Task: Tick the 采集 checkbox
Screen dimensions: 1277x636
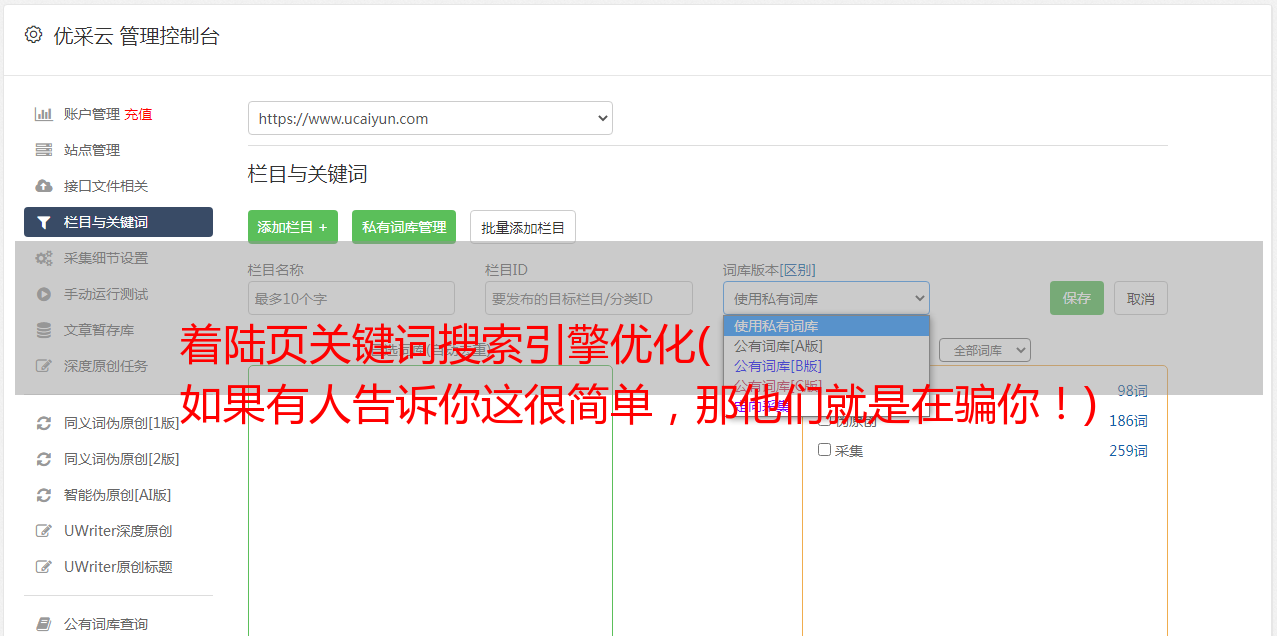Action: coord(825,450)
